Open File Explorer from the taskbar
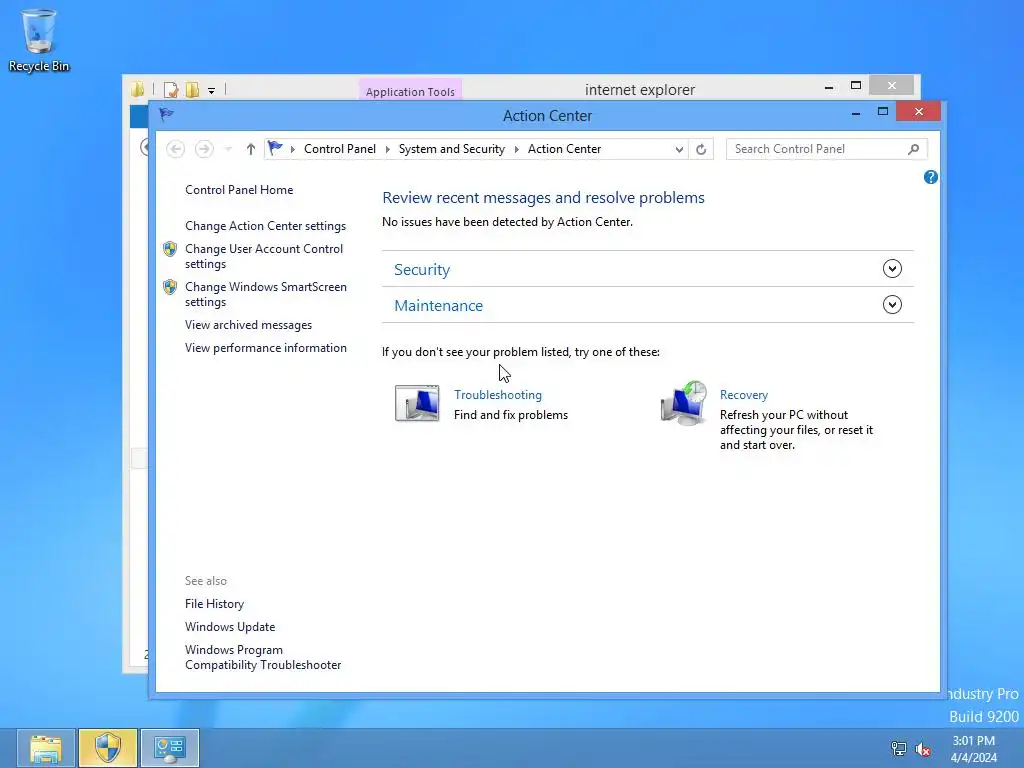This screenshot has height=768, width=1024. (x=46, y=748)
